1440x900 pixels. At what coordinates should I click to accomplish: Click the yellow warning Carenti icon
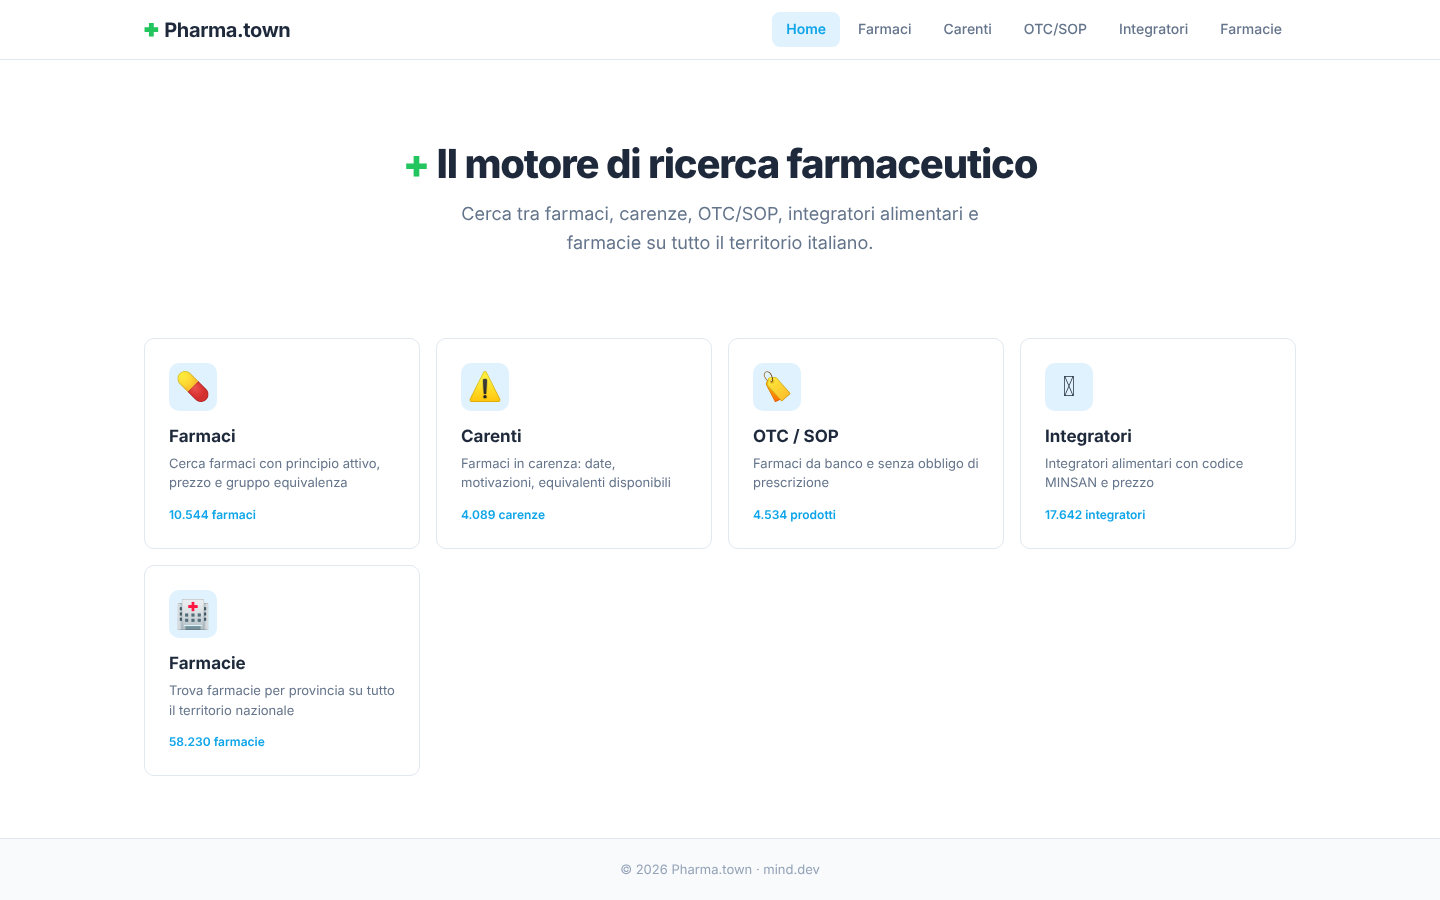tap(485, 387)
